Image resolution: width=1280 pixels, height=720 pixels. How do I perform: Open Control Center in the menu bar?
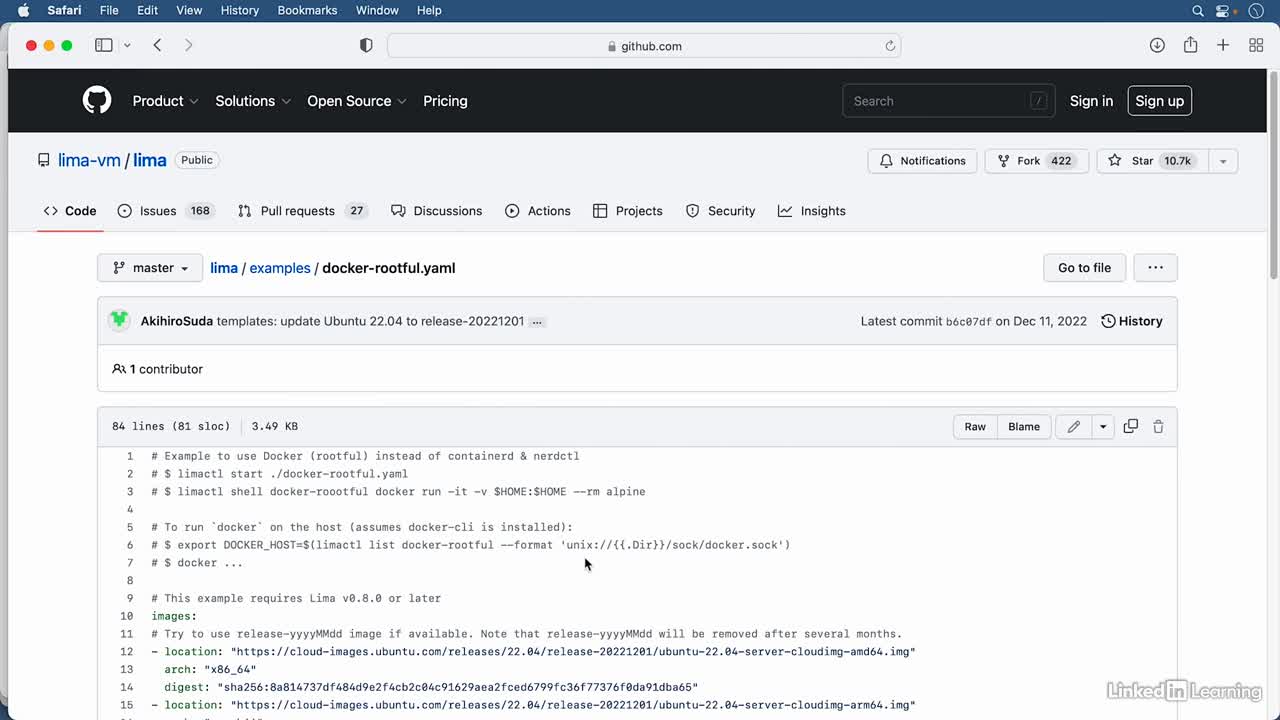coord(1222,10)
